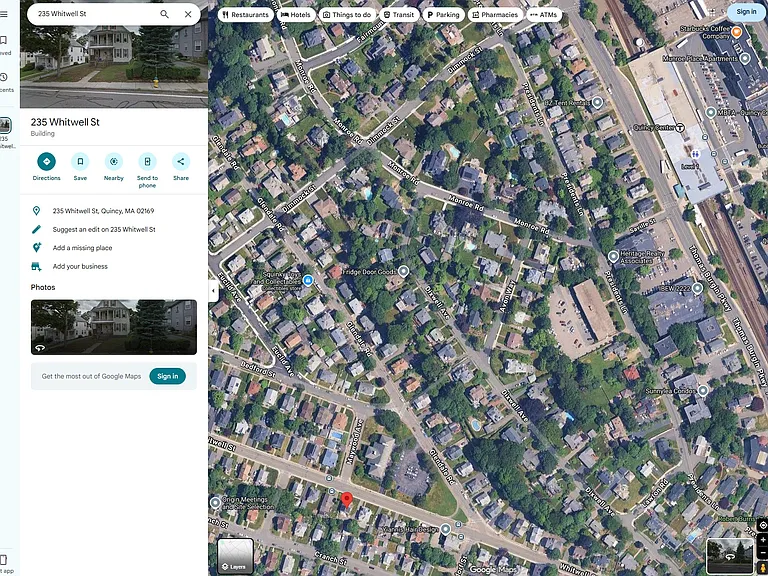This screenshot has width=768, height=576.
Task: Open the Street View photo thumbnail under Photos
Action: point(114,327)
